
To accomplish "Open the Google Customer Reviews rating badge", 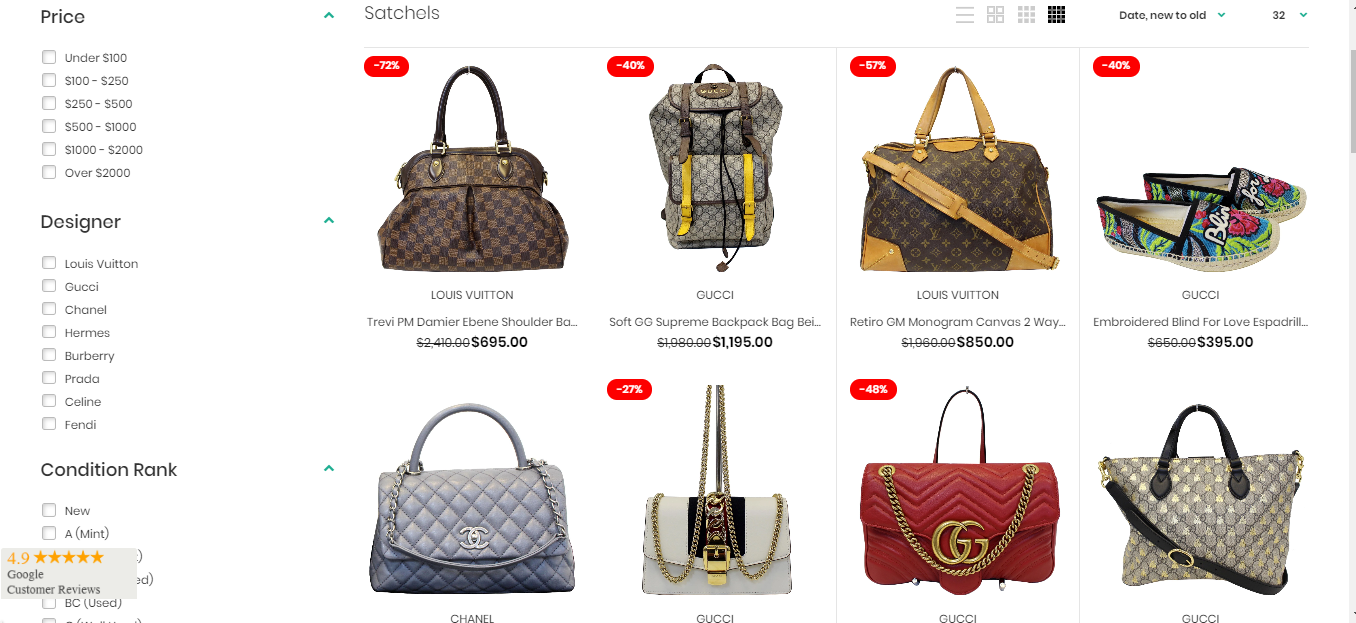I will (68, 573).
